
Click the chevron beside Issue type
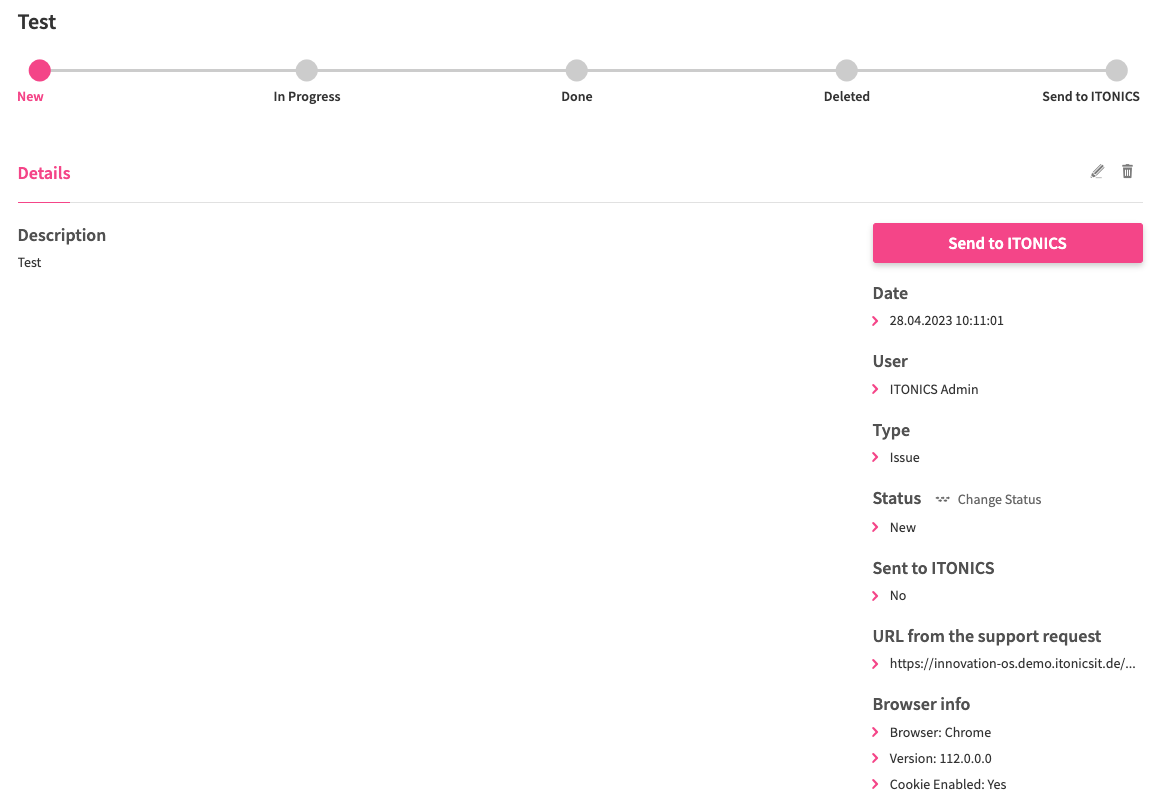[876, 457]
